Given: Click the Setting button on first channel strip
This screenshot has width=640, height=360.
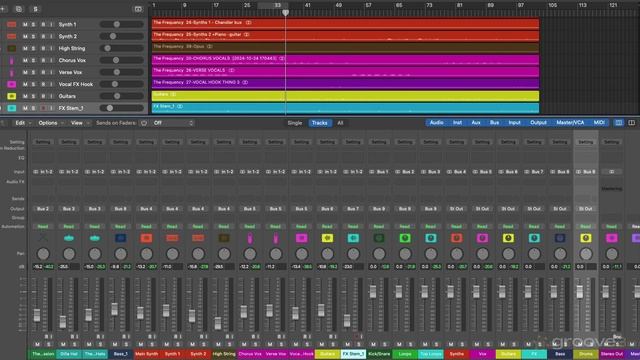Looking at the screenshot, I should tap(43, 142).
